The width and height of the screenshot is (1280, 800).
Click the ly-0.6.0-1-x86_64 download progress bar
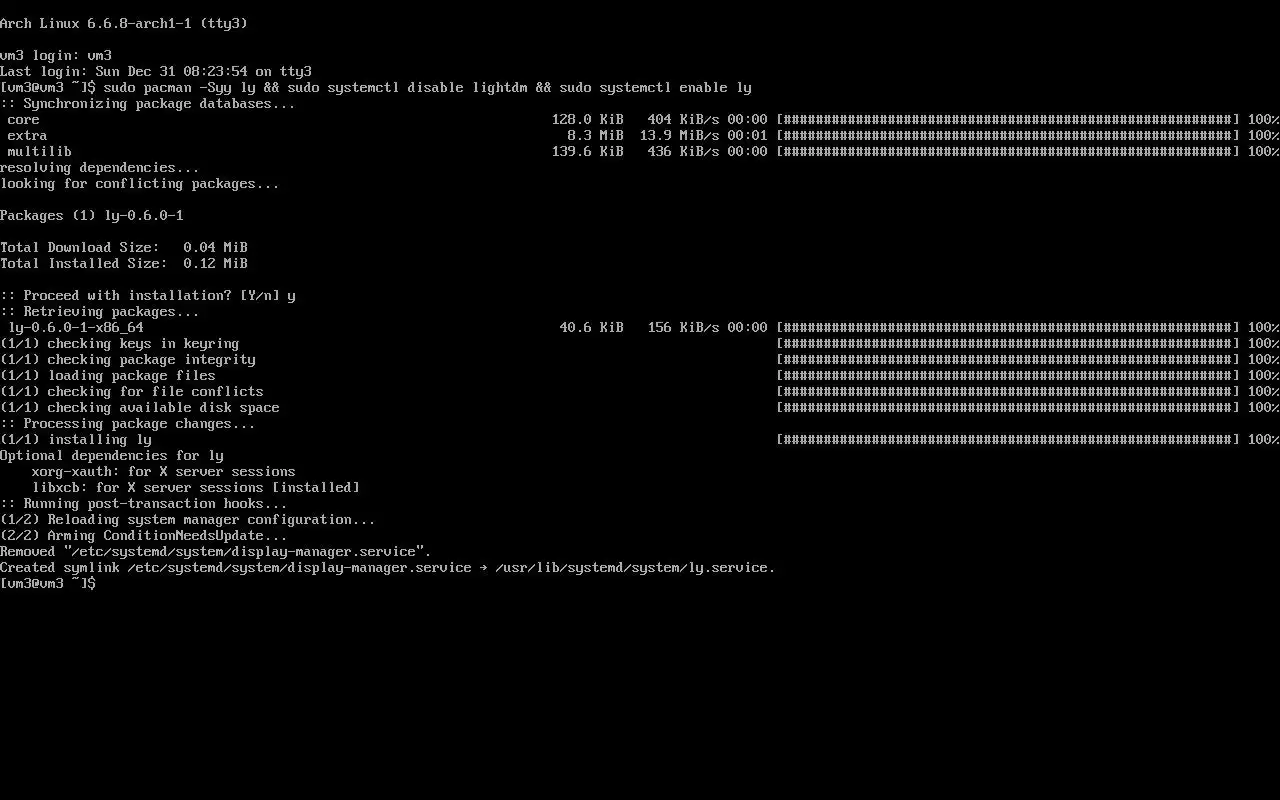point(1008,327)
